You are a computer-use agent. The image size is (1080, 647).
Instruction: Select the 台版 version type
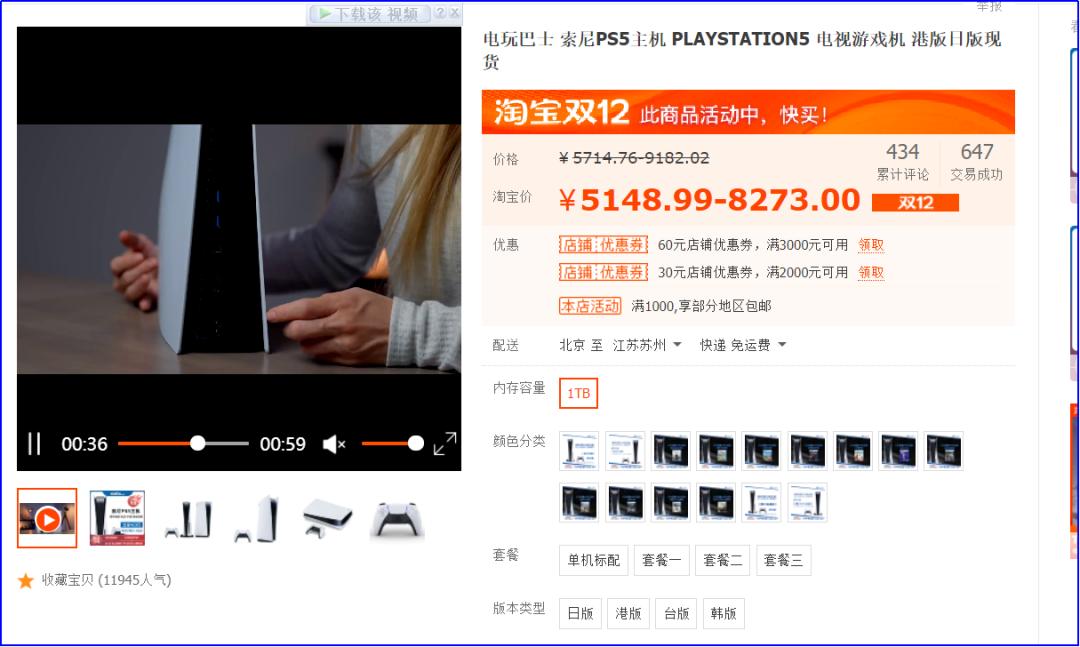coord(676,613)
